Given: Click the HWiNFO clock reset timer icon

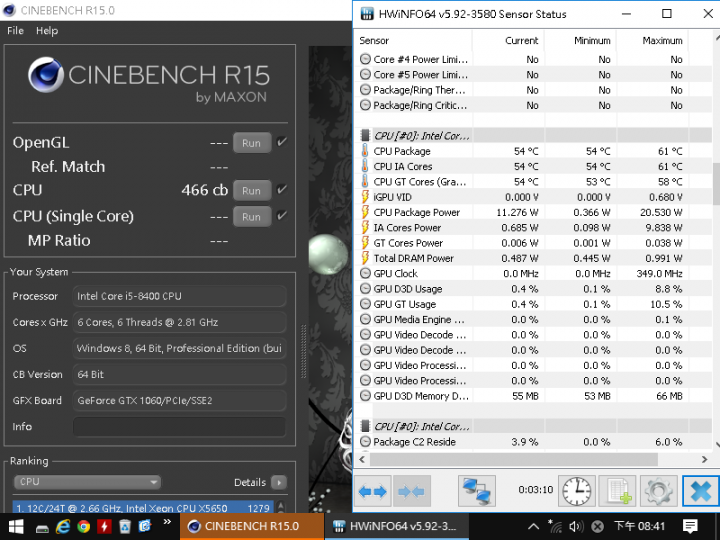Looking at the screenshot, I should click(x=577, y=491).
